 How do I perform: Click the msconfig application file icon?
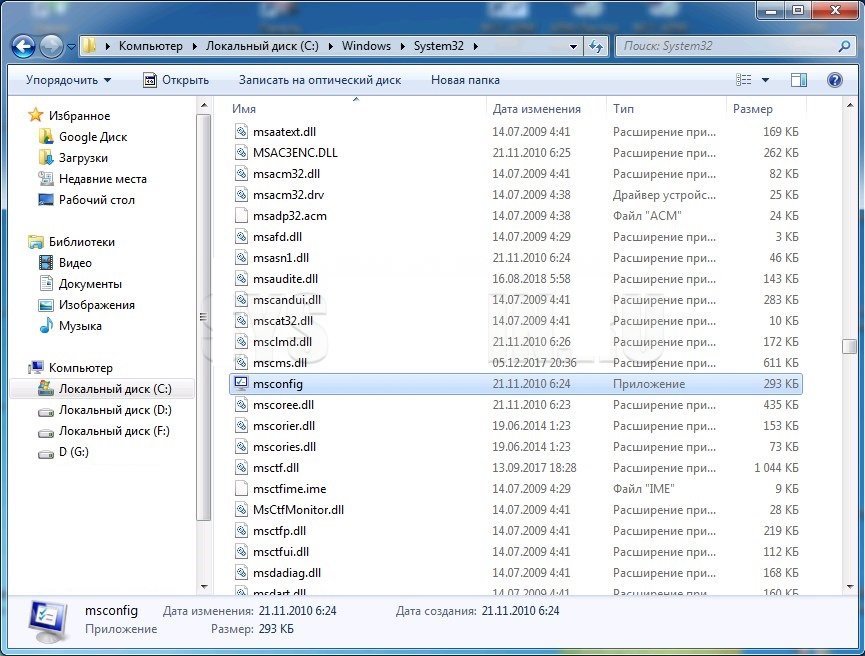(240, 384)
